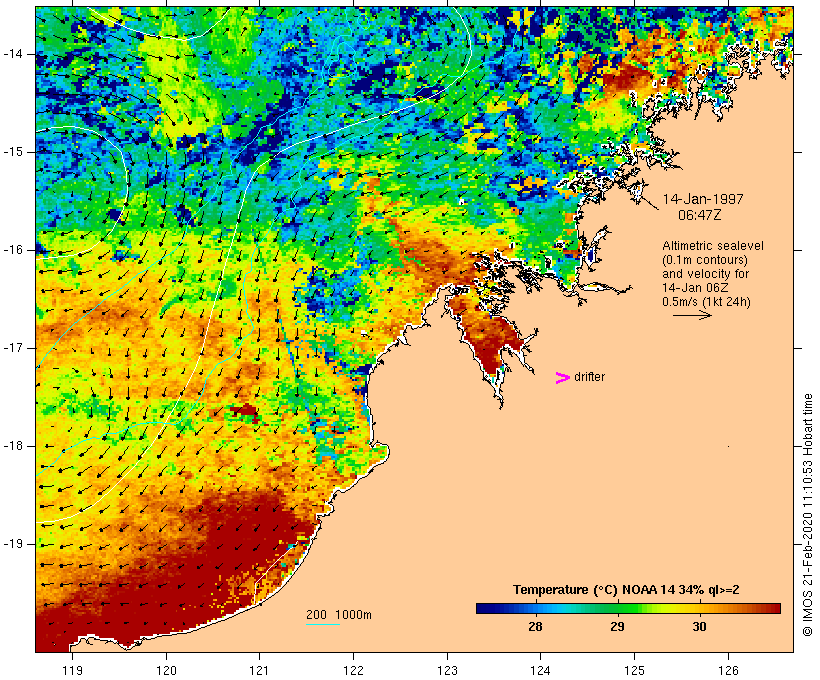Screen dimensions: 820x680
Task: Click the longitude axis label '120'
Action: point(166,670)
